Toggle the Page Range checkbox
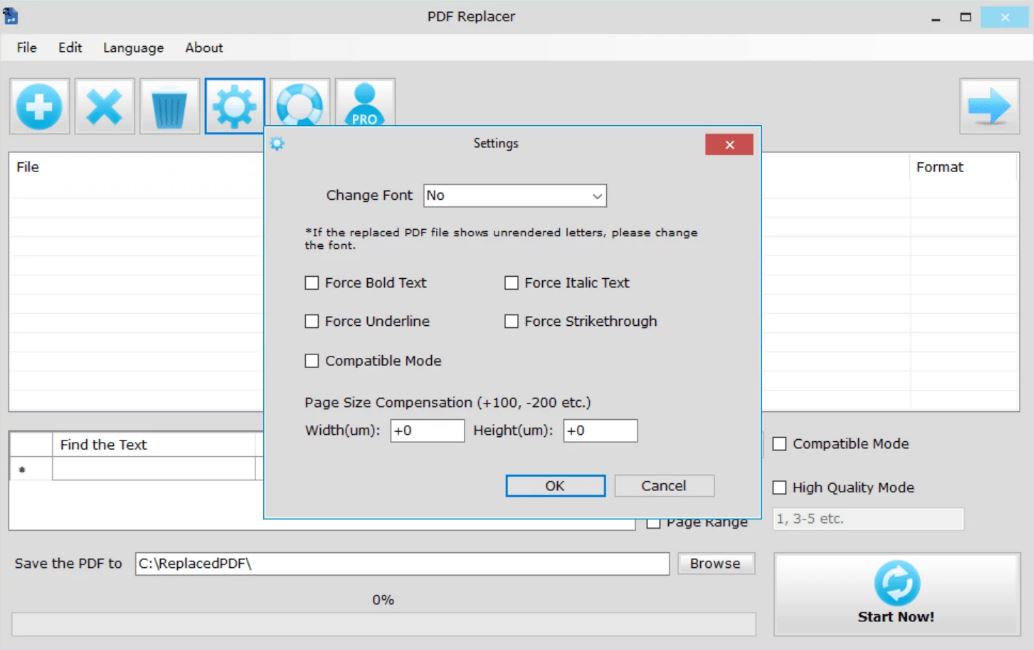Image resolution: width=1034 pixels, height=650 pixels. 654,524
